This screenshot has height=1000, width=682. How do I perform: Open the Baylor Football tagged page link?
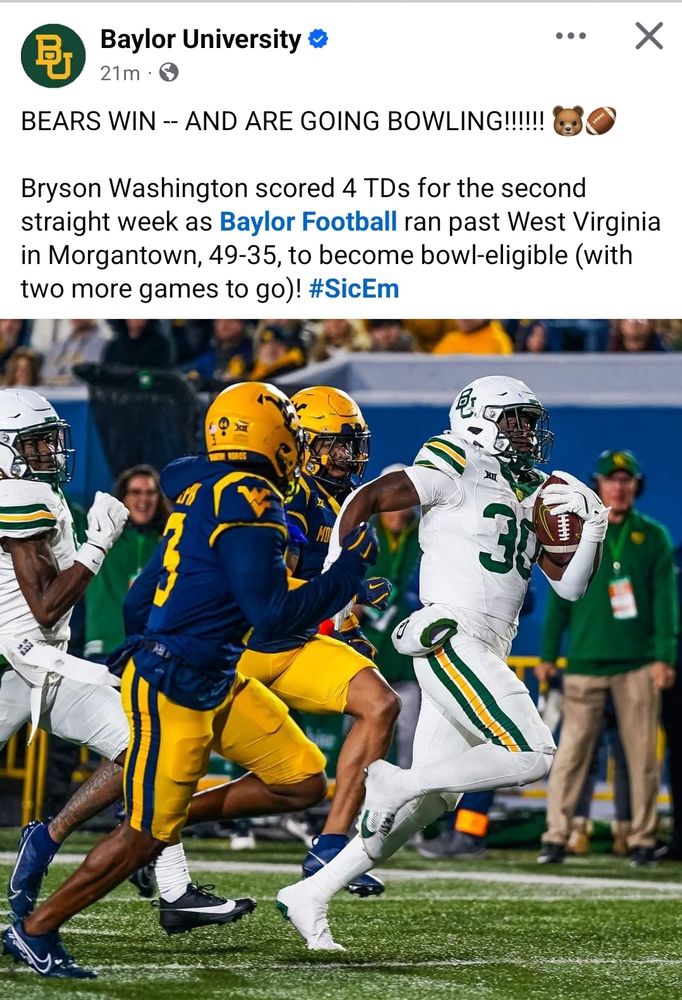[x=308, y=222]
